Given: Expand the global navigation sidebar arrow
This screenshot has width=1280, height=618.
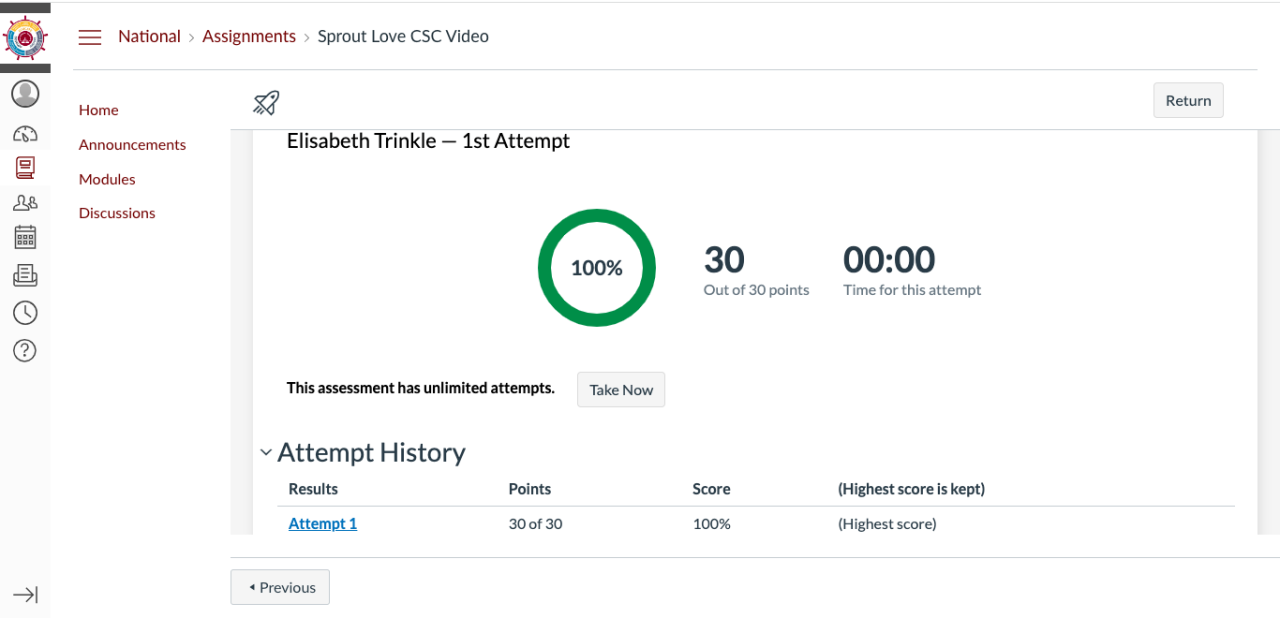Looking at the screenshot, I should click(25, 595).
